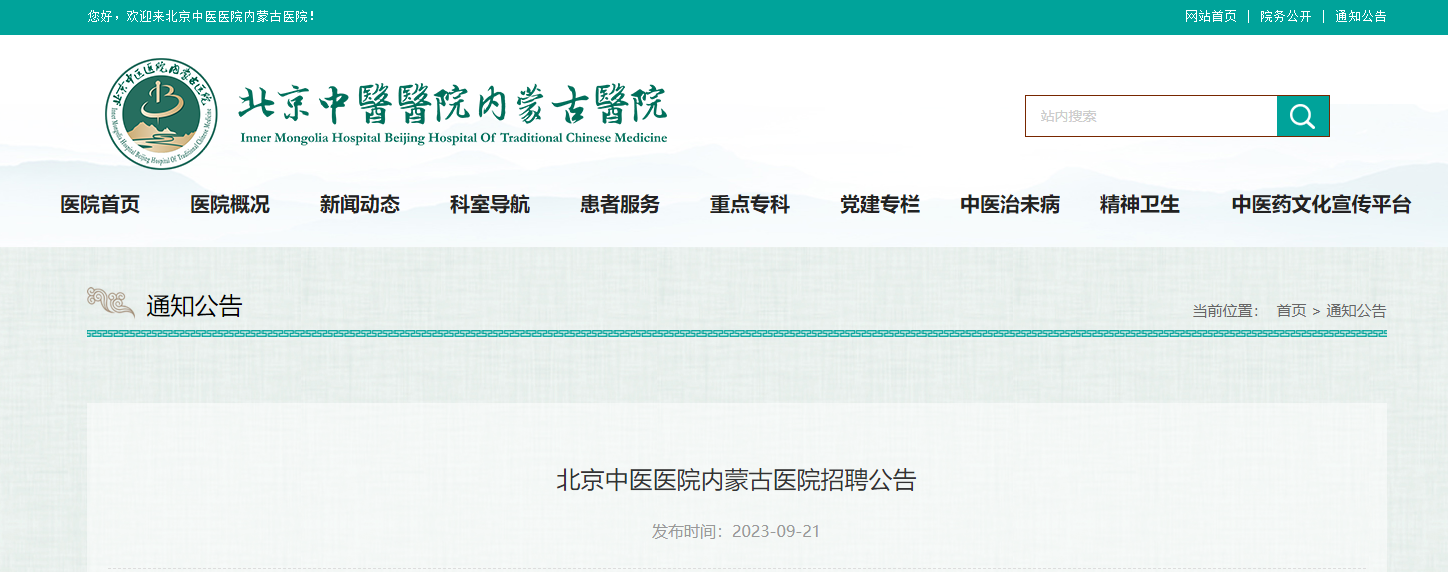
Task: Click 首页 in the breadcrumb path
Action: coord(1291,311)
